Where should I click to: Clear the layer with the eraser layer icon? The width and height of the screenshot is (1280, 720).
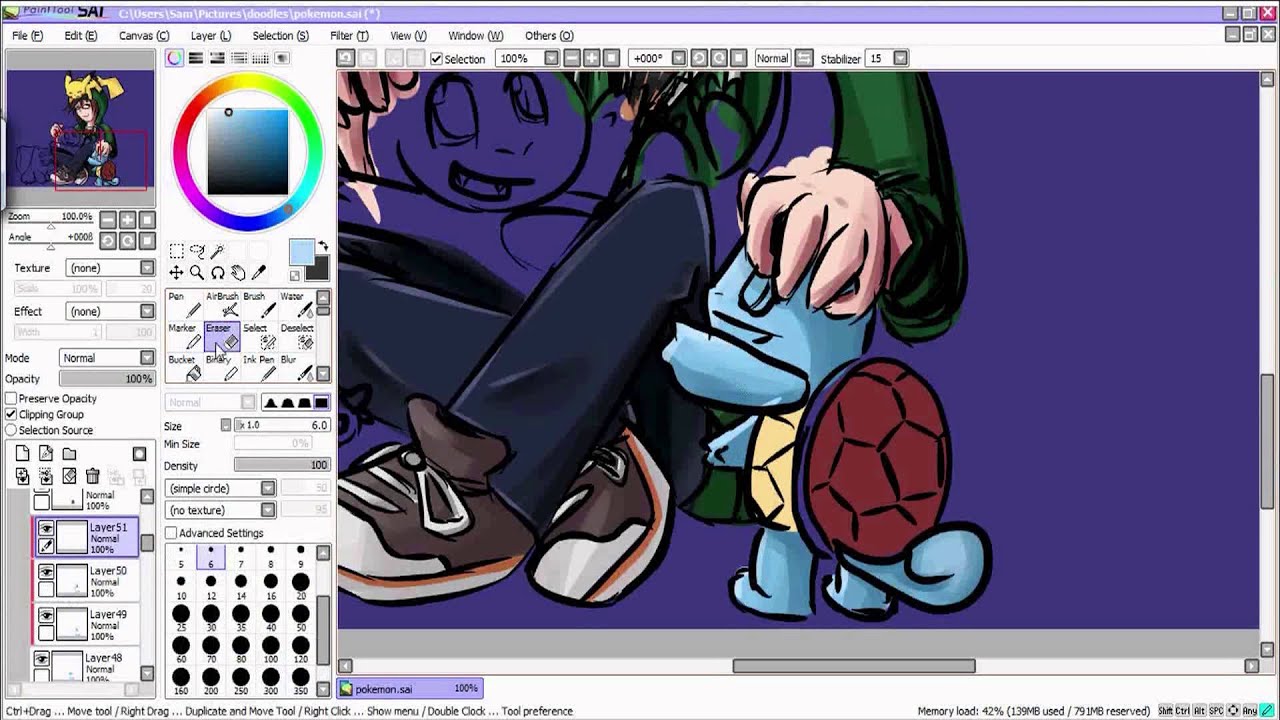[69, 476]
